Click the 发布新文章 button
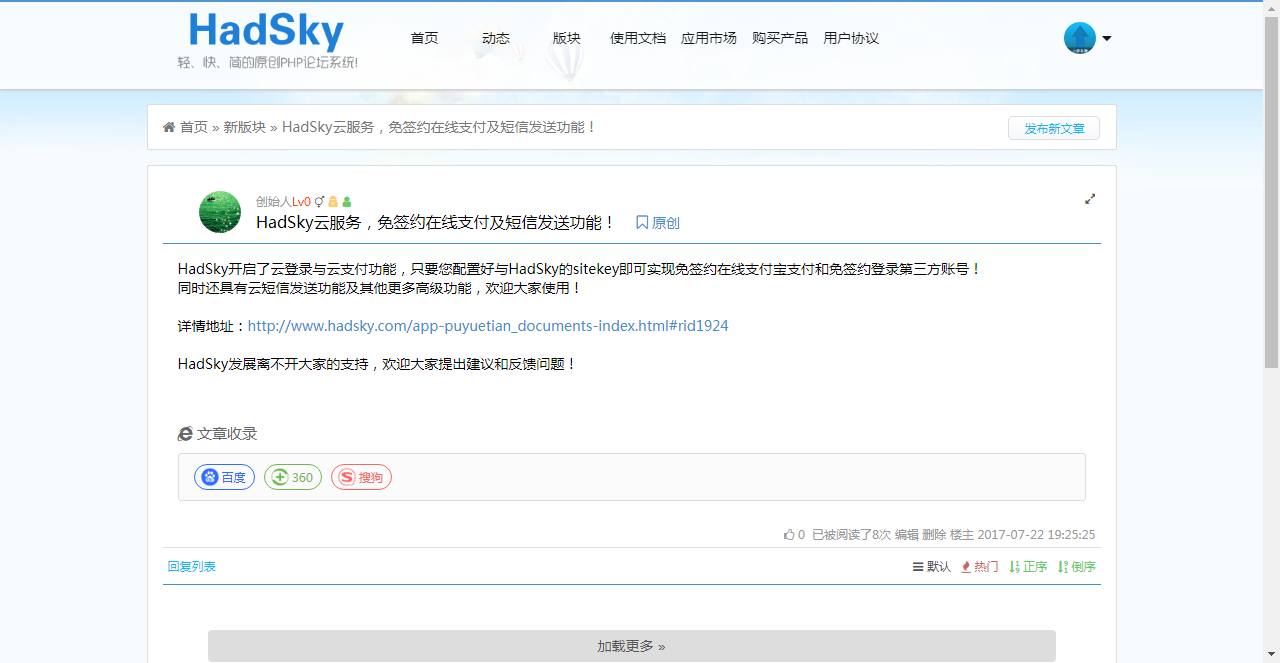 coord(1054,128)
